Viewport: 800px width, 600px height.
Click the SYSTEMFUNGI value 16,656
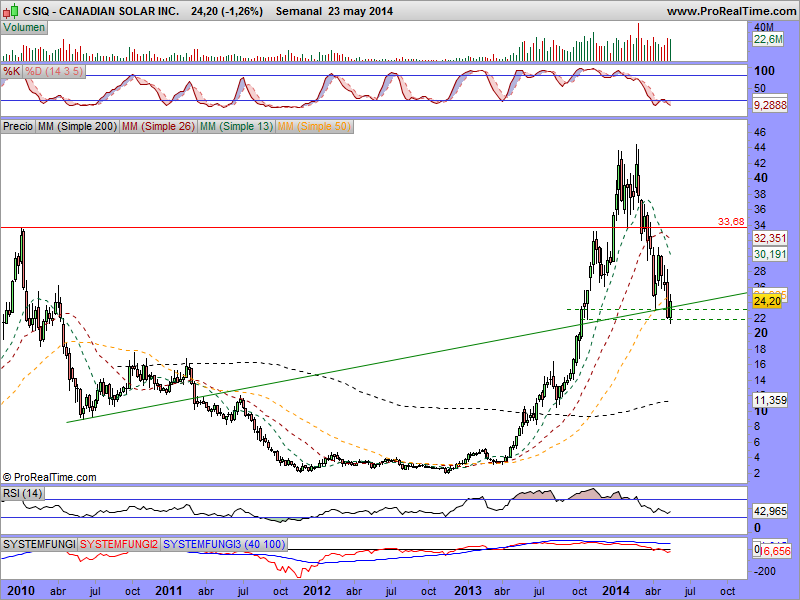pyautogui.click(x=776, y=551)
